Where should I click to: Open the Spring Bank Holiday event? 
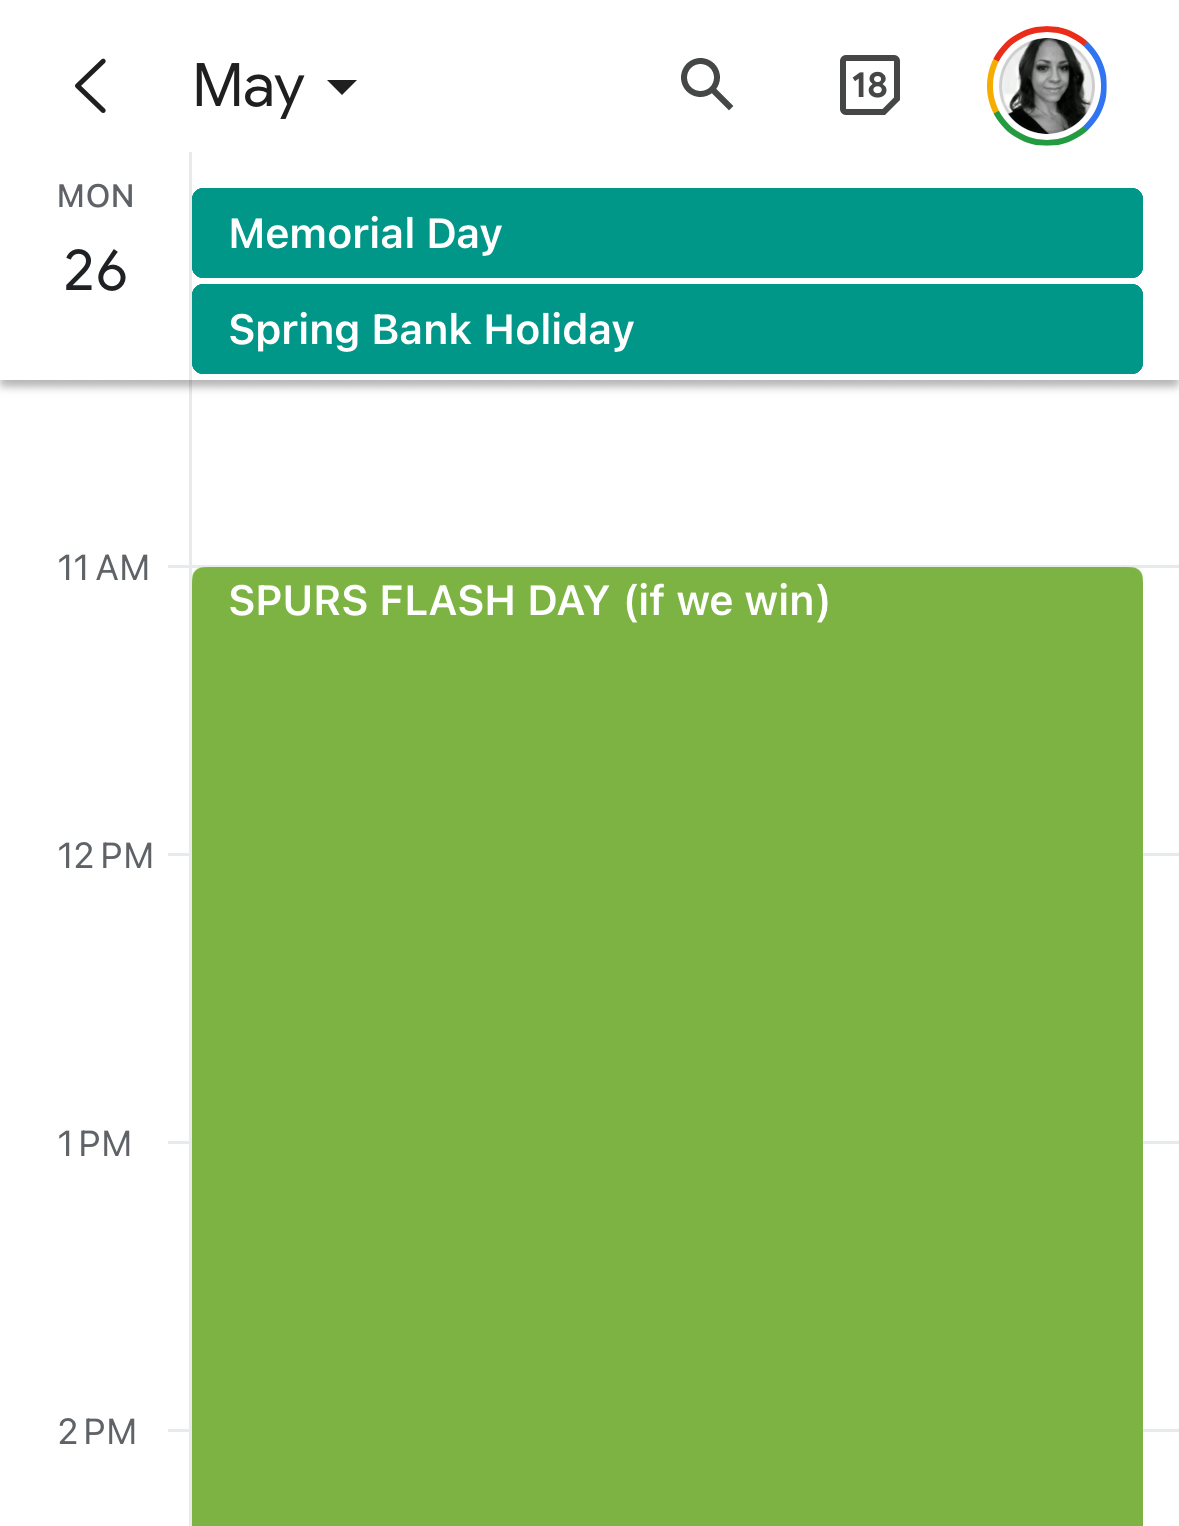pos(666,329)
